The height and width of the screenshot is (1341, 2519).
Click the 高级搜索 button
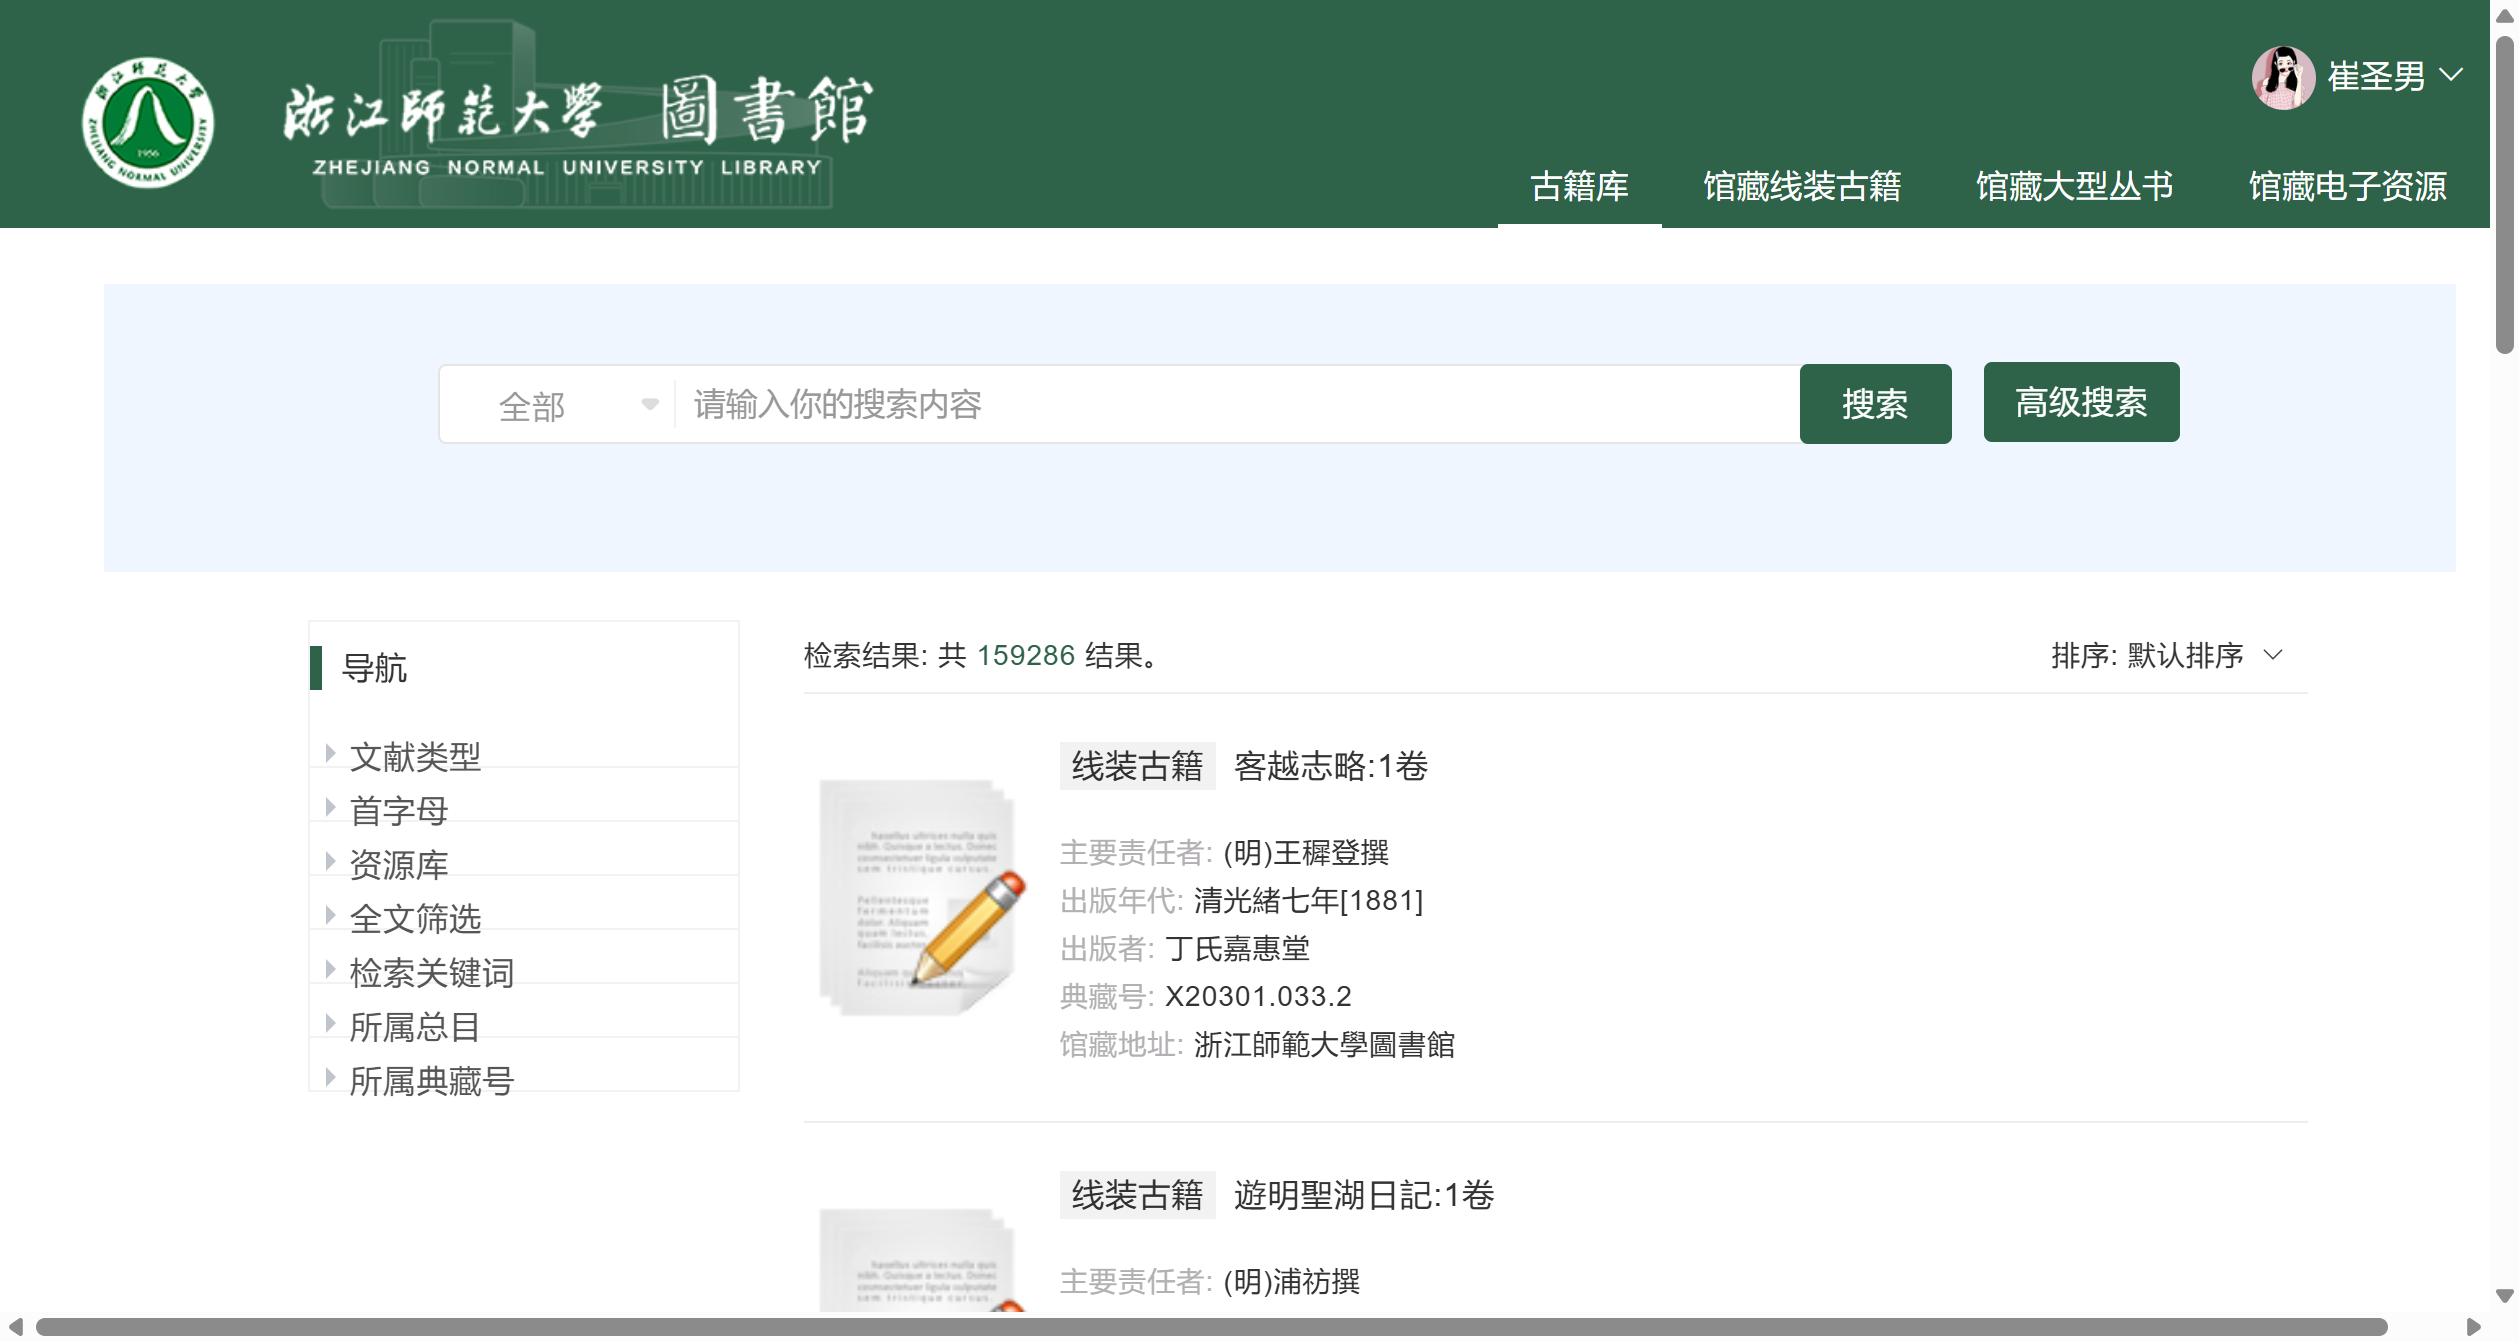click(x=2081, y=402)
